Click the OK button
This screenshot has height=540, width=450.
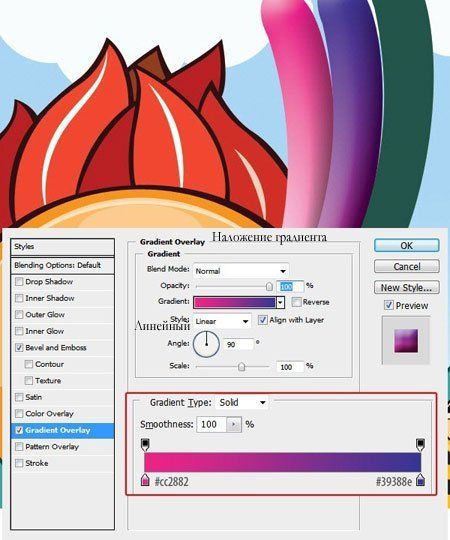(x=407, y=246)
